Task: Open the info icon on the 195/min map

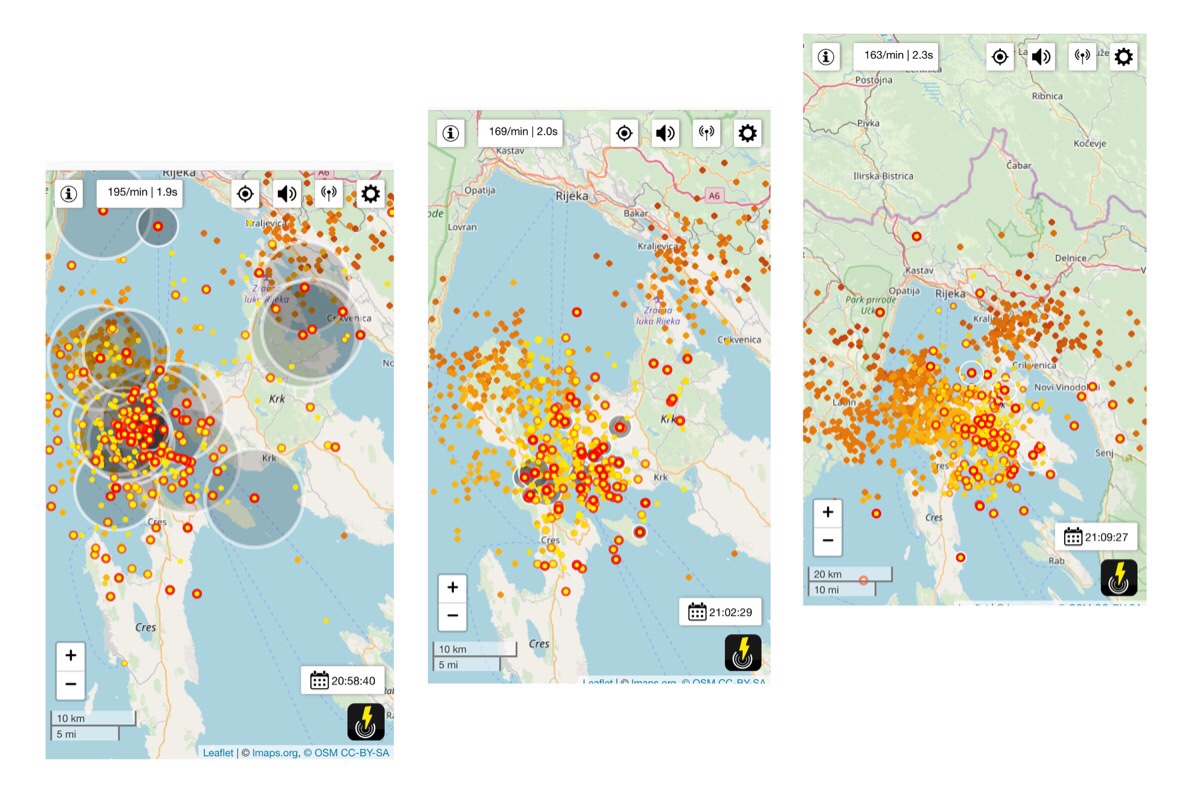Action: click(x=69, y=194)
